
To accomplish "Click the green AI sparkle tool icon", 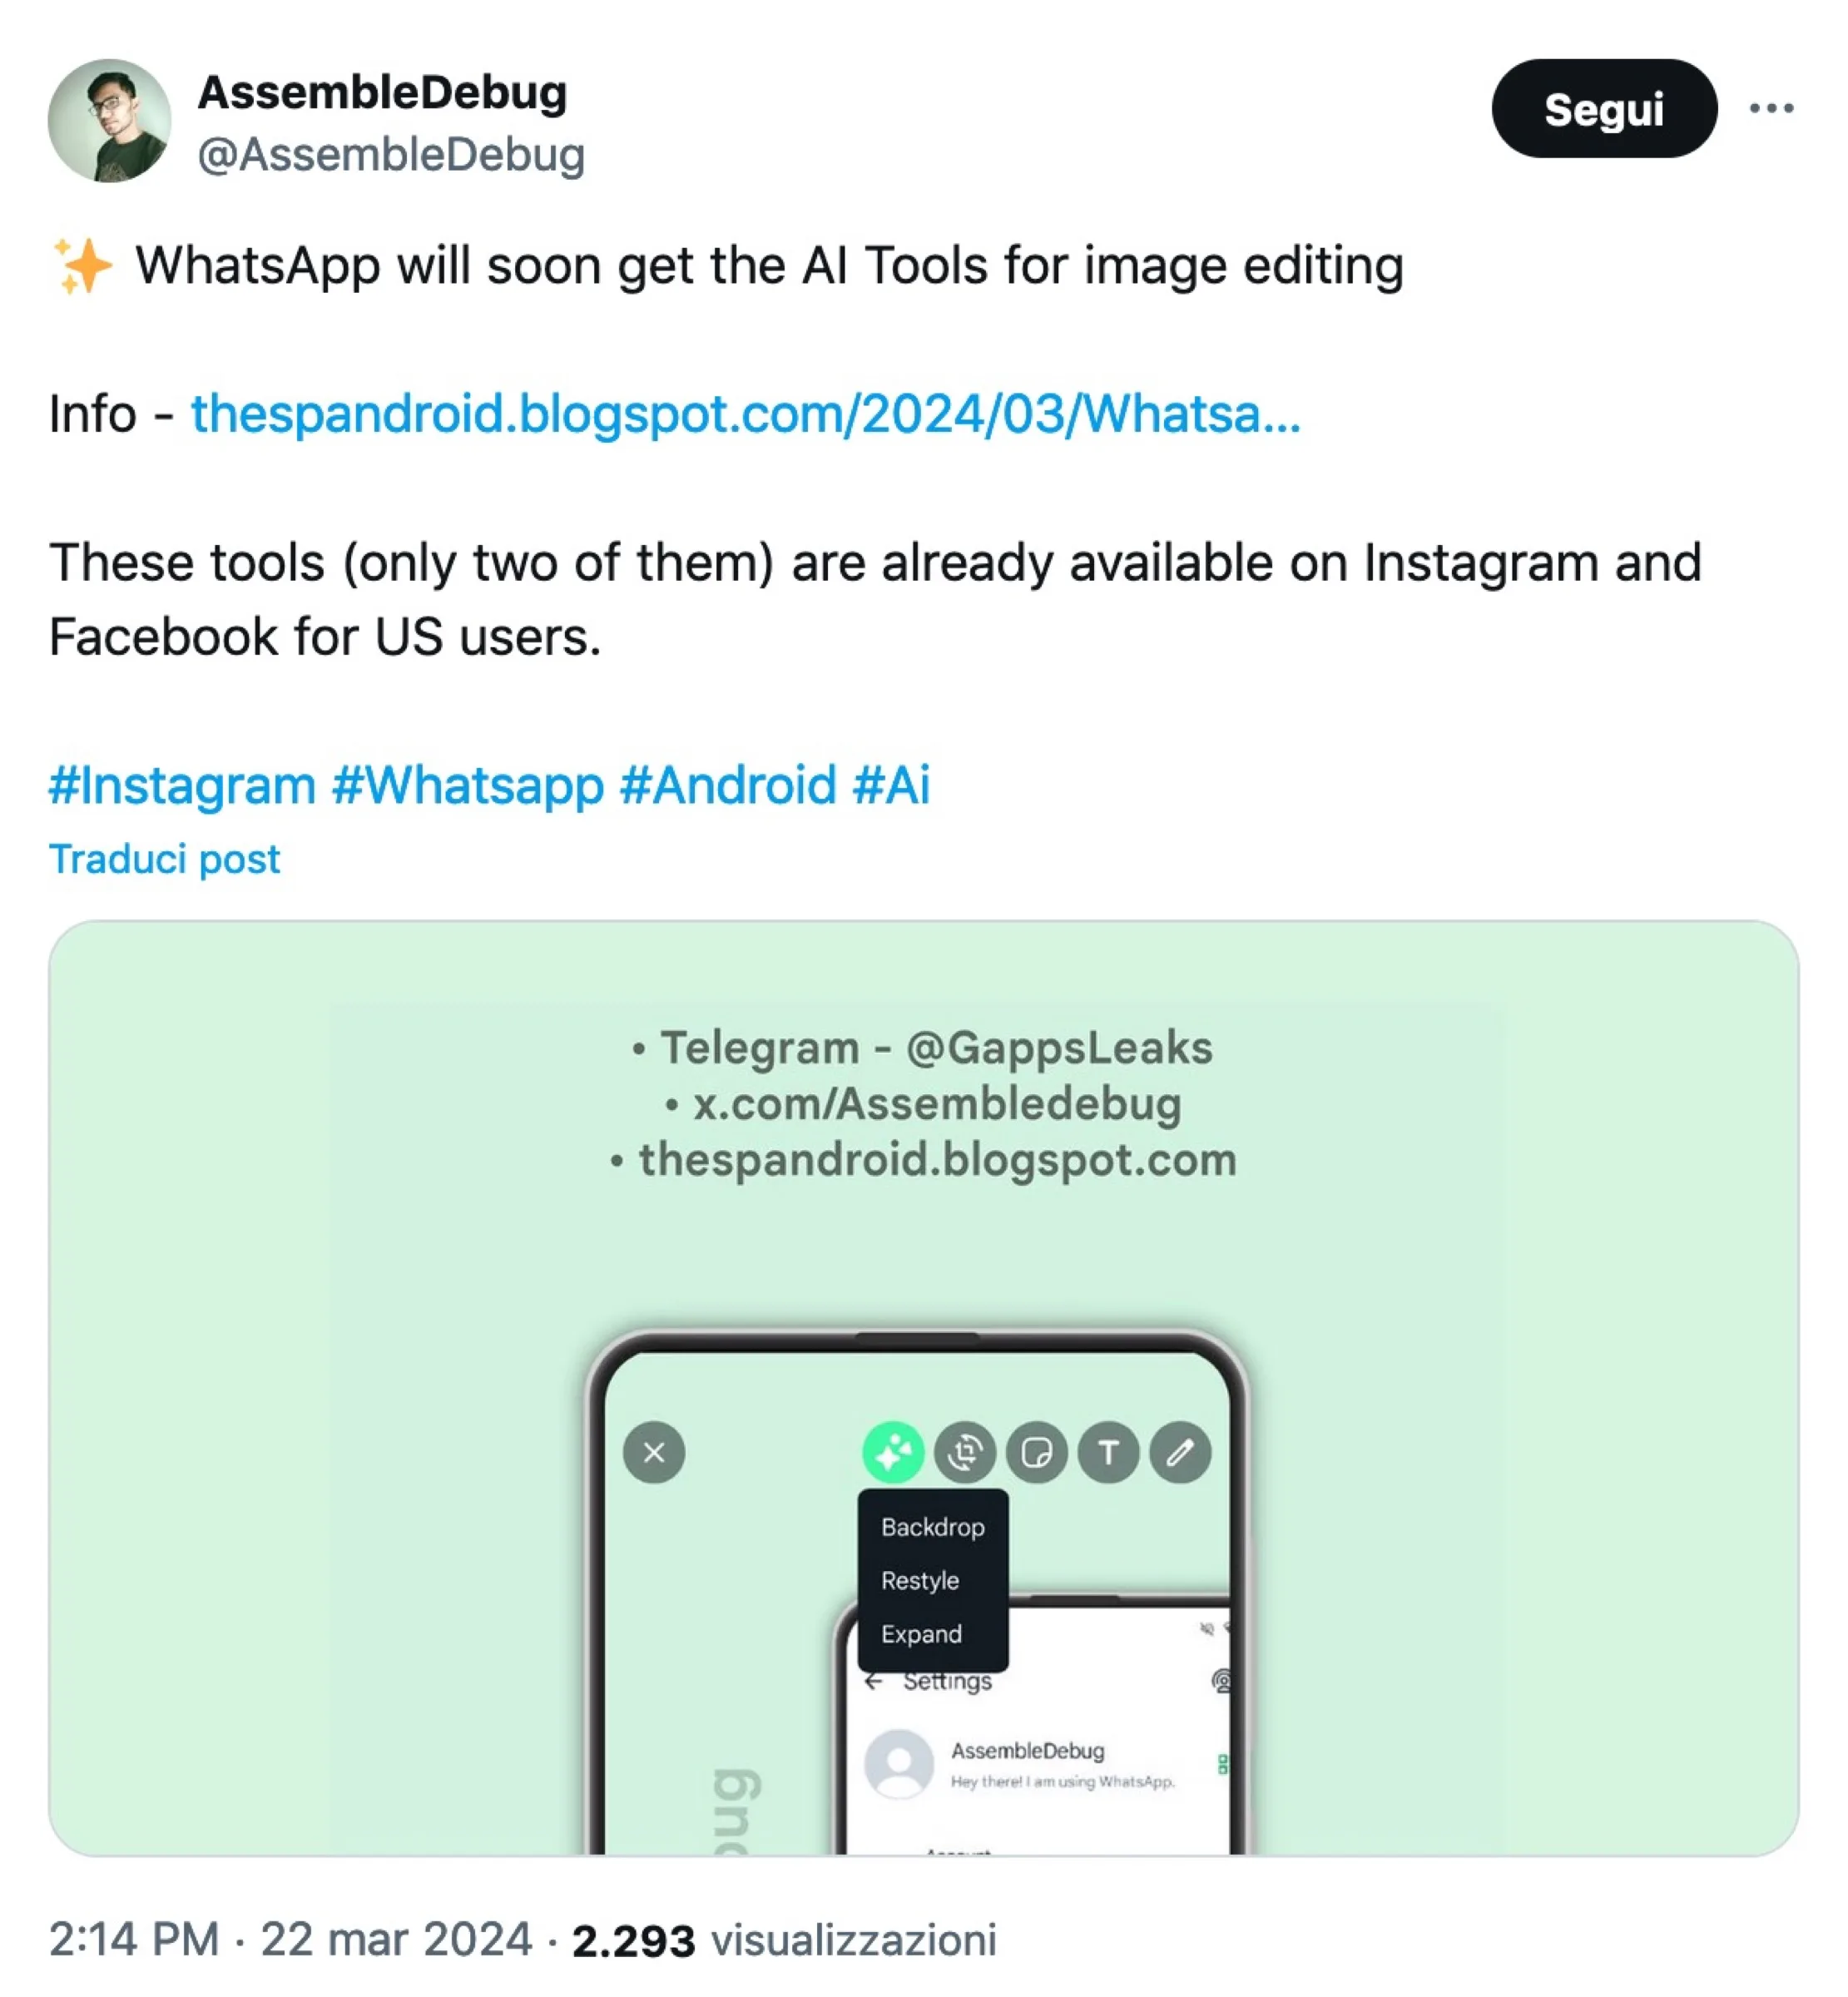I will click(892, 1452).
